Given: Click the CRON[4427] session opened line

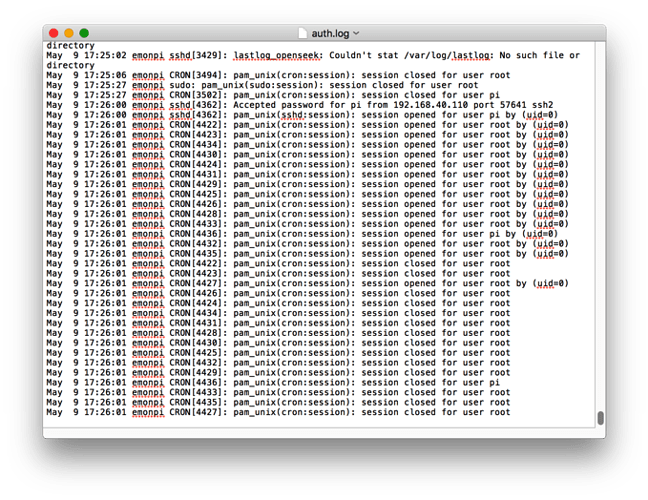Looking at the screenshot, I should (x=307, y=283).
